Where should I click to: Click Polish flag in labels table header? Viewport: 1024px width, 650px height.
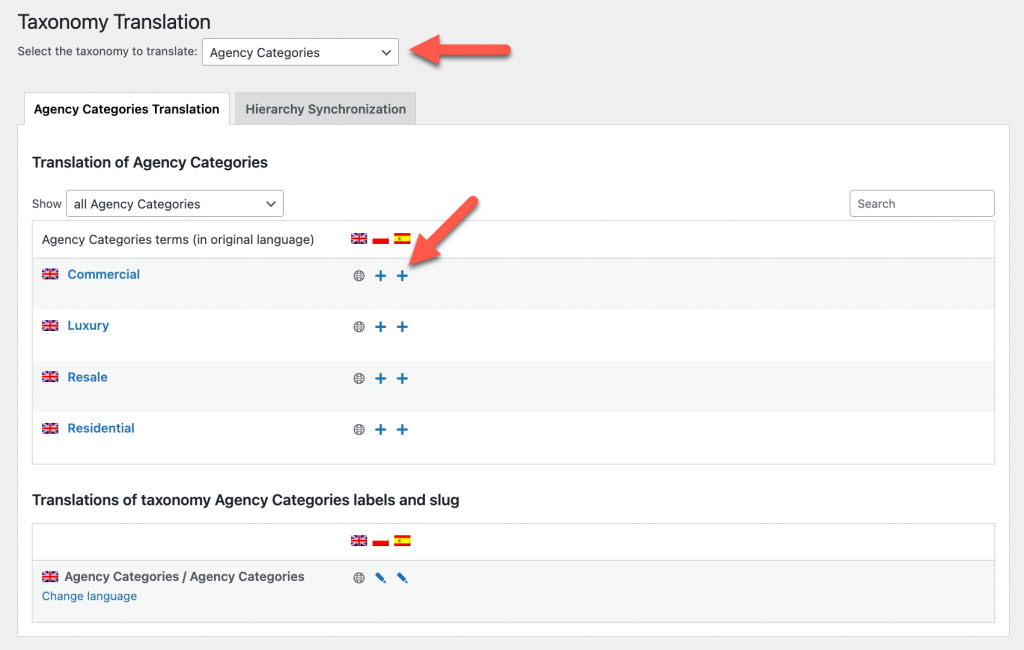point(381,541)
